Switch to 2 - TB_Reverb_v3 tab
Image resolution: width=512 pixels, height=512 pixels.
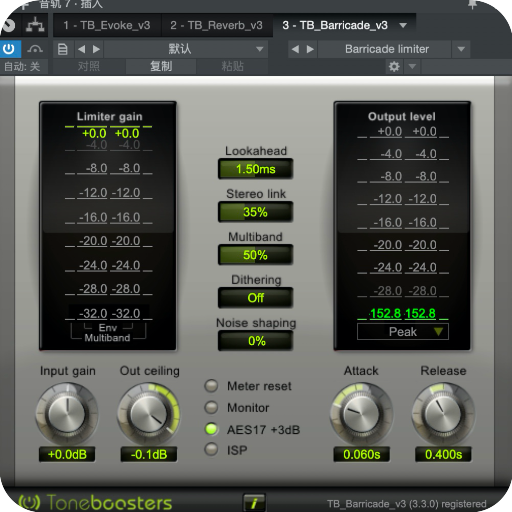216,25
